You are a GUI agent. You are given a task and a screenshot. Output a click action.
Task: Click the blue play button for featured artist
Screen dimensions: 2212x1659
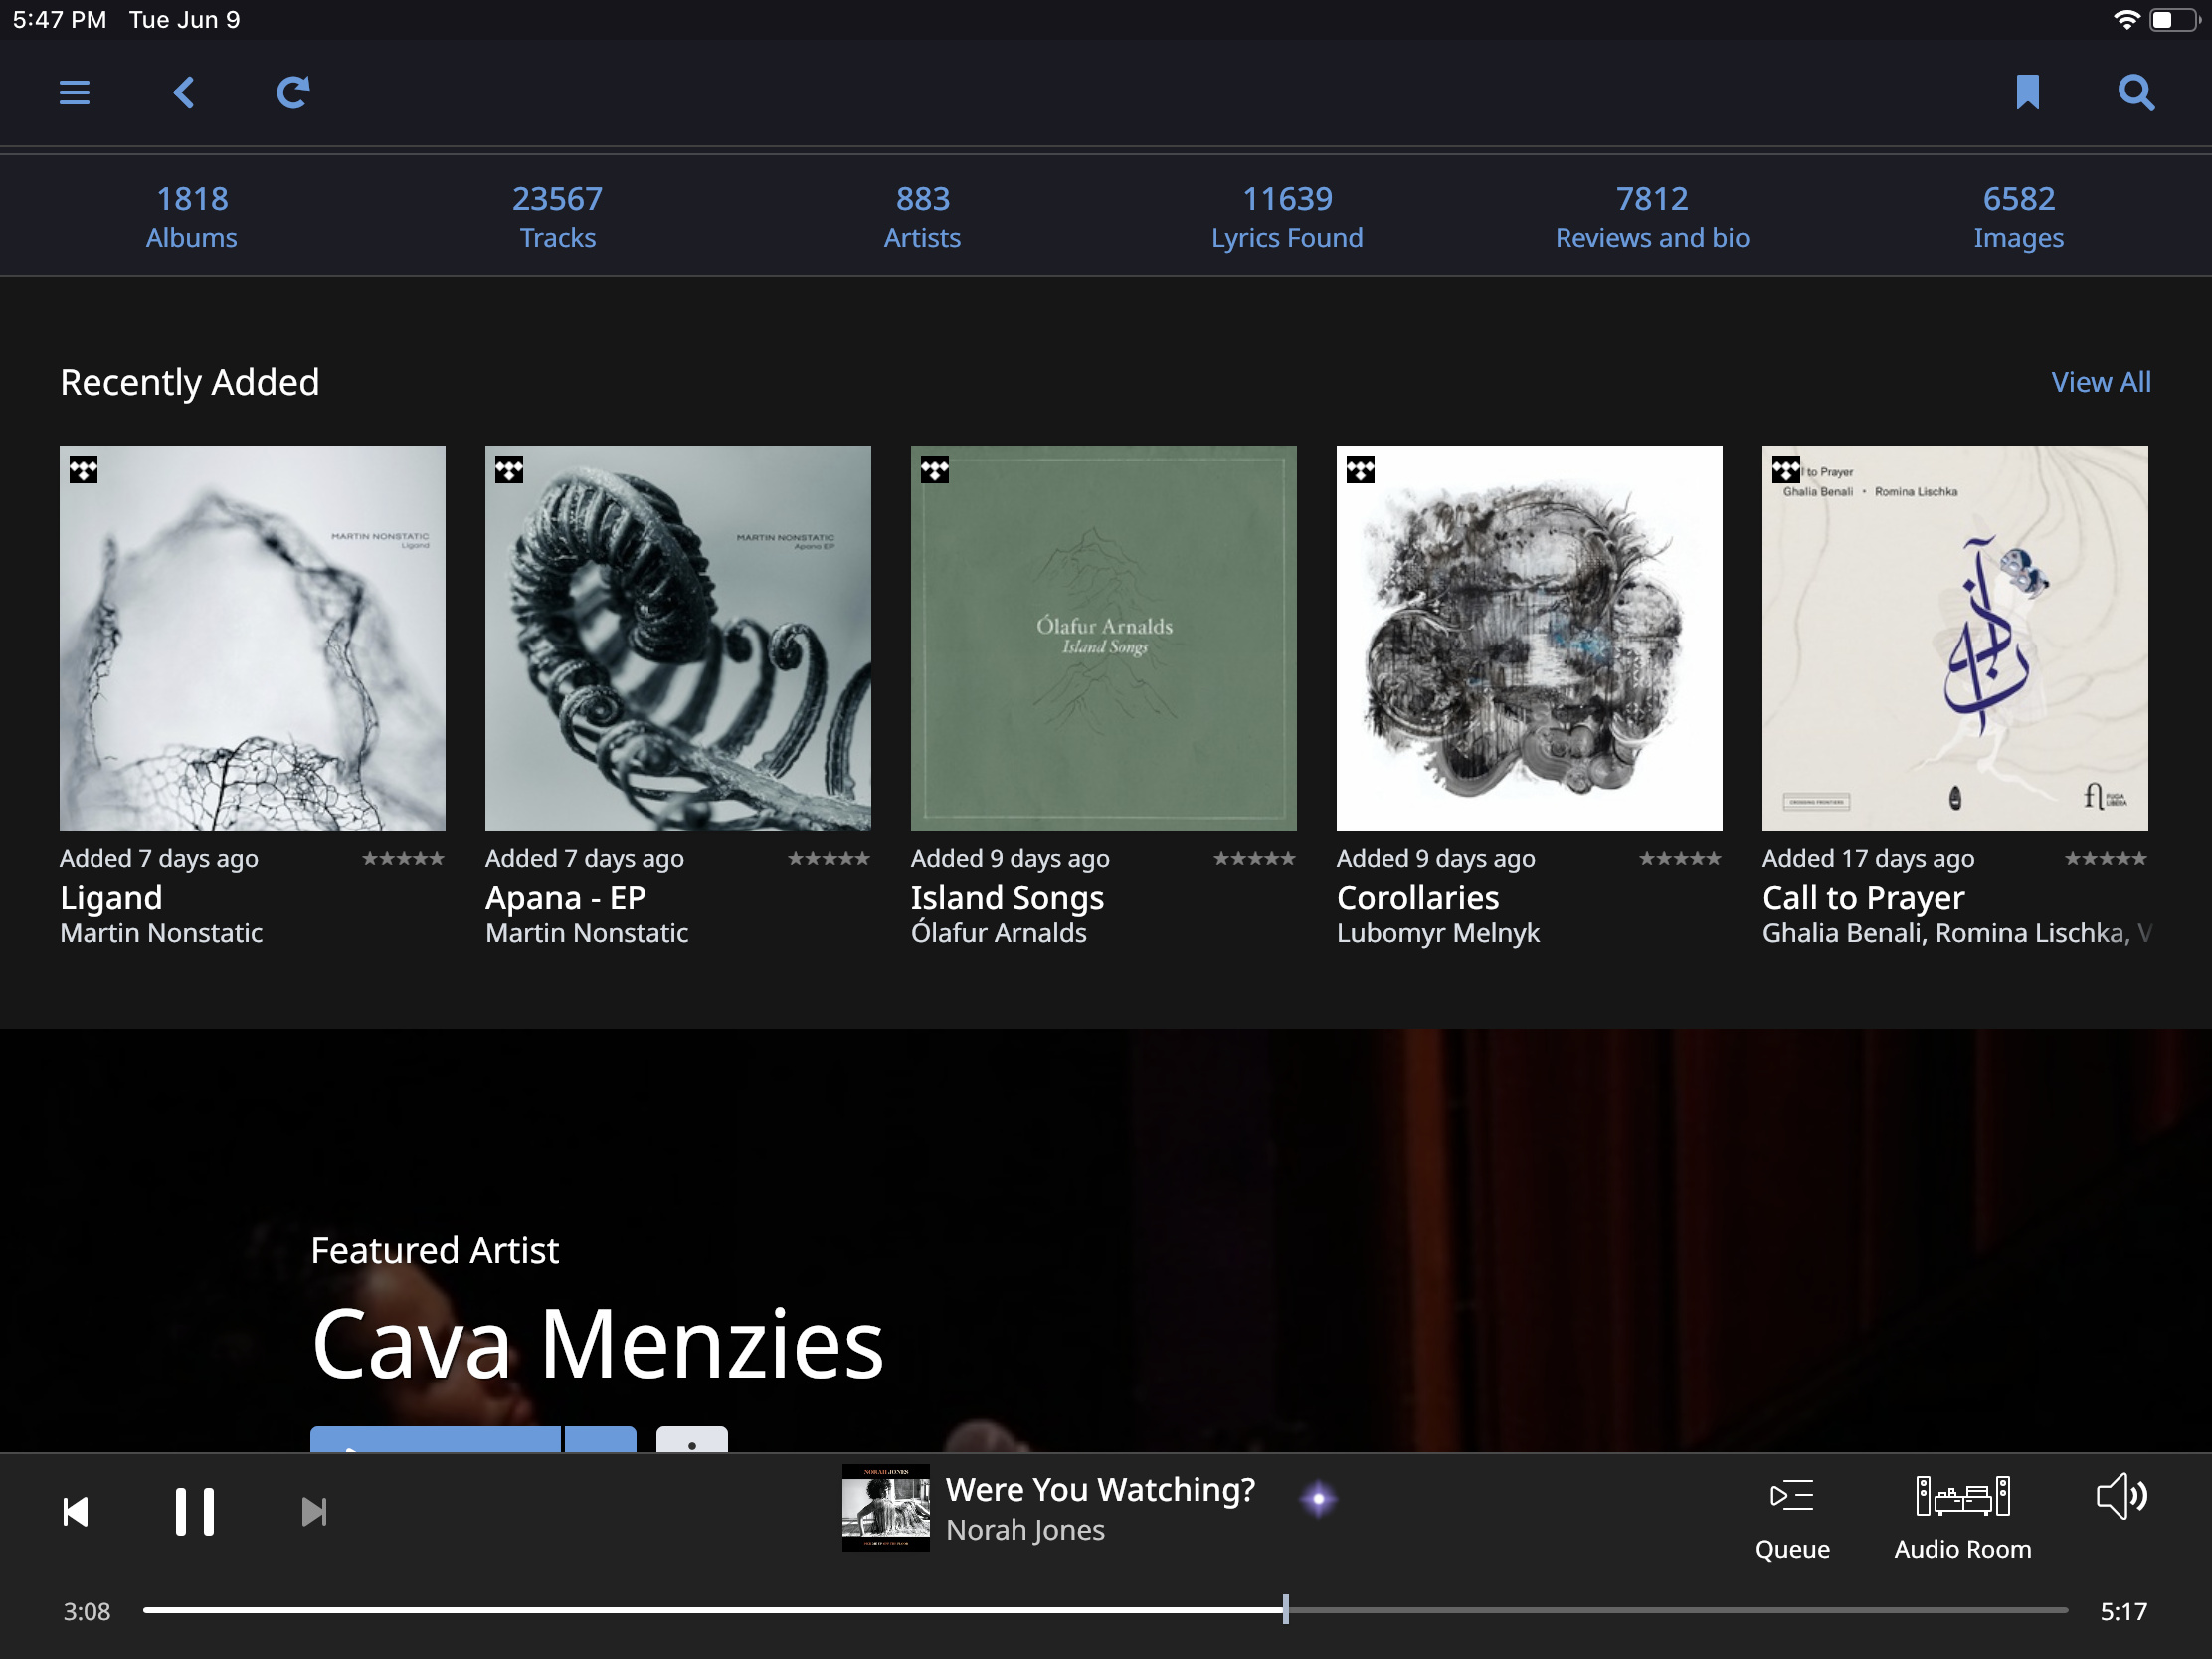(x=435, y=1440)
